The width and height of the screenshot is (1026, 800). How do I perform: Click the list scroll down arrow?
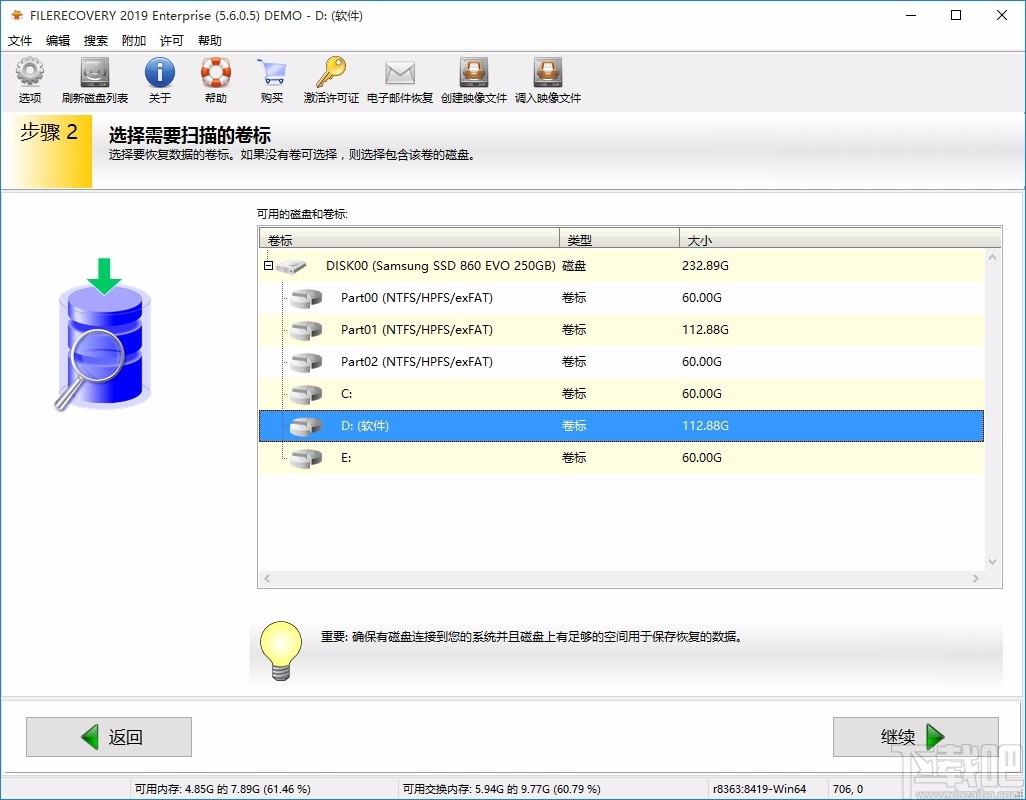(x=993, y=562)
